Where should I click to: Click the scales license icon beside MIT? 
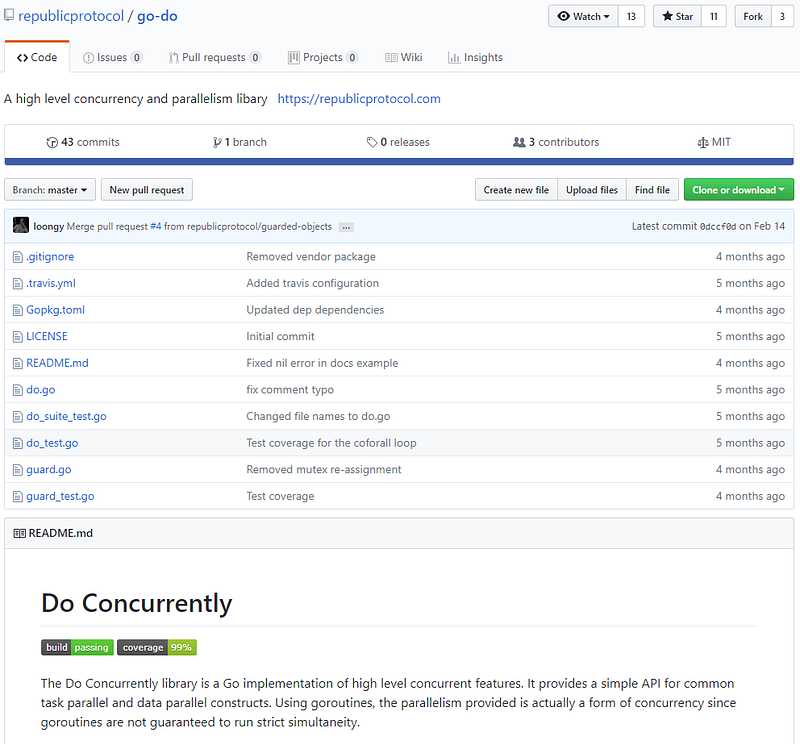point(703,143)
